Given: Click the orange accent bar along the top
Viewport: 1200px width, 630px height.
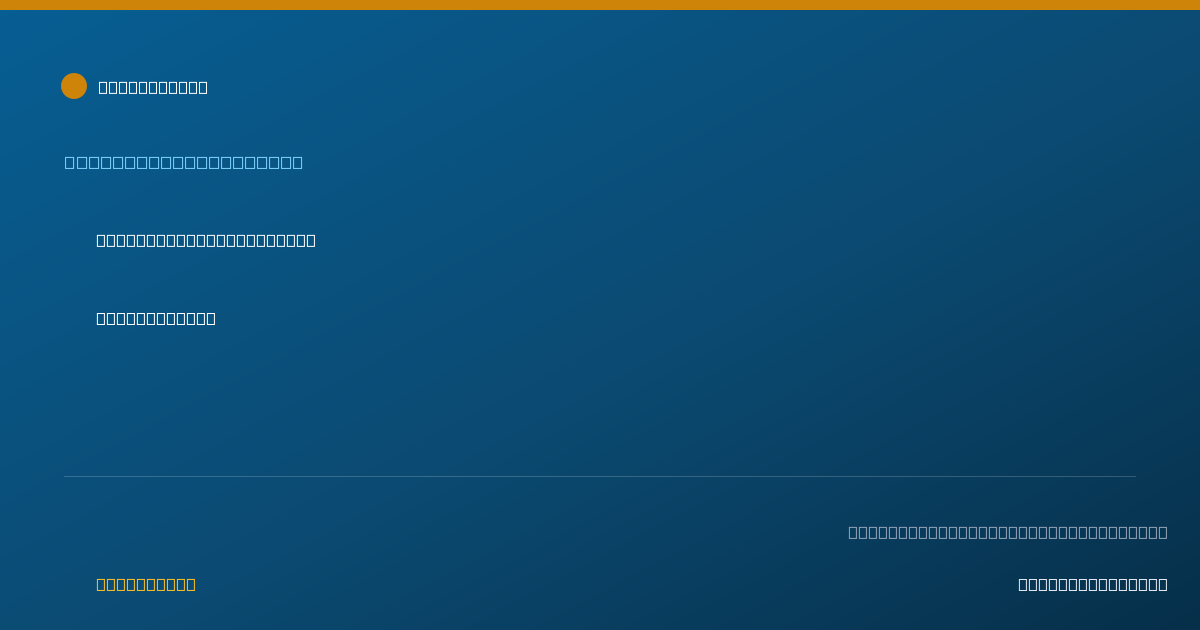Looking at the screenshot, I should coord(600,5).
